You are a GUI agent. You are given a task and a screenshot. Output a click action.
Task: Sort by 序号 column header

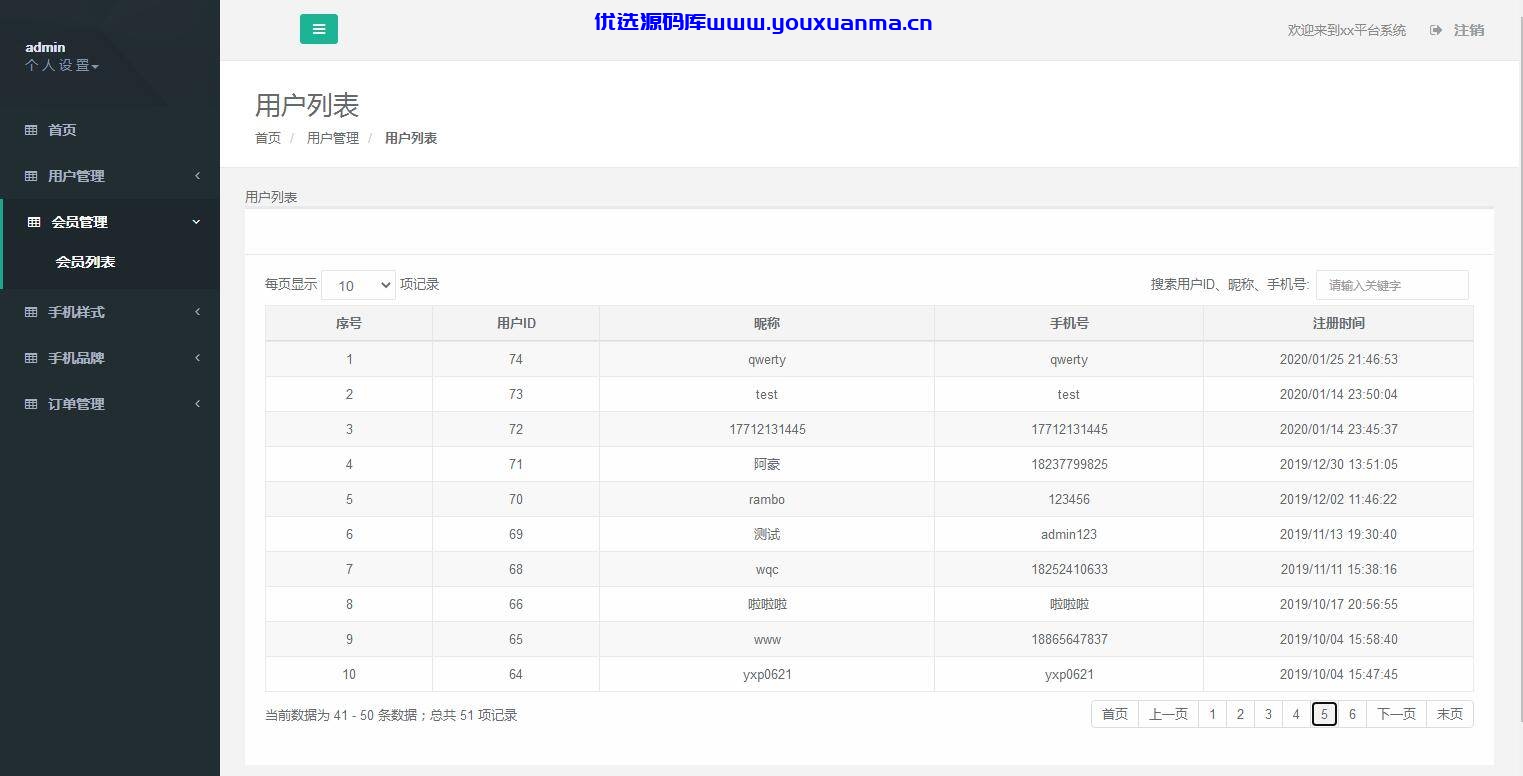[349, 323]
